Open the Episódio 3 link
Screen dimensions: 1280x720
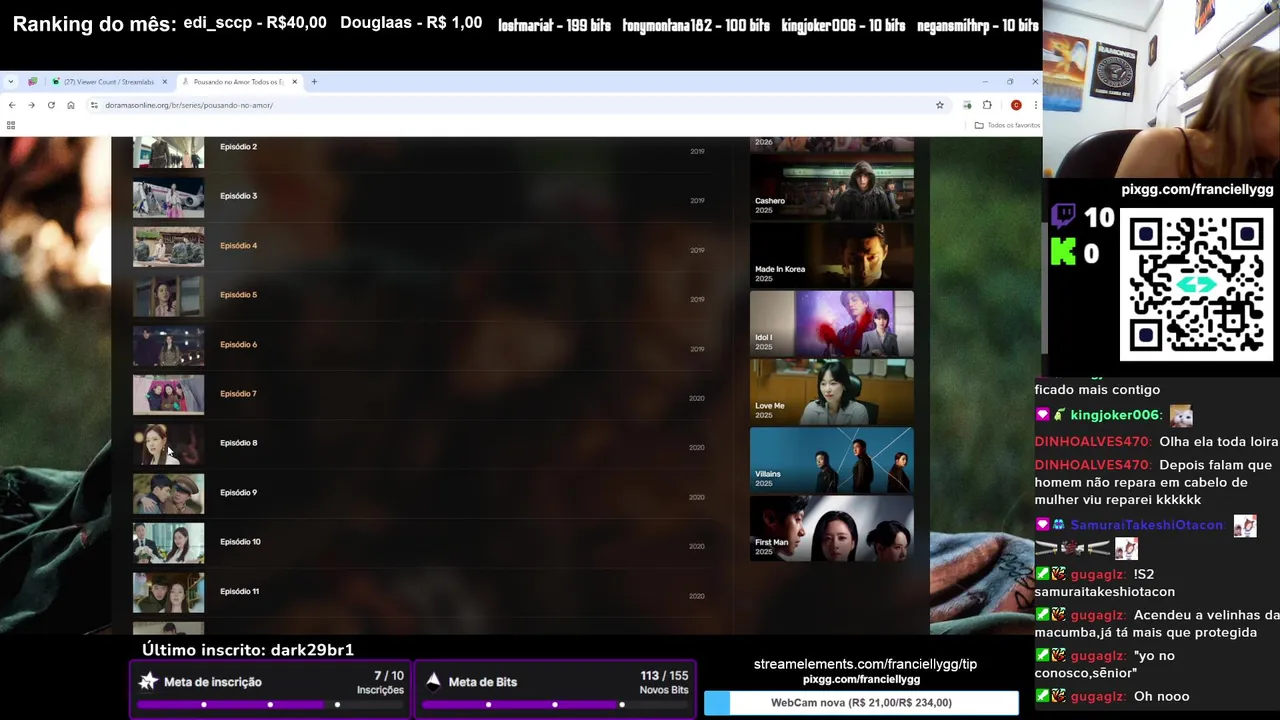point(238,196)
